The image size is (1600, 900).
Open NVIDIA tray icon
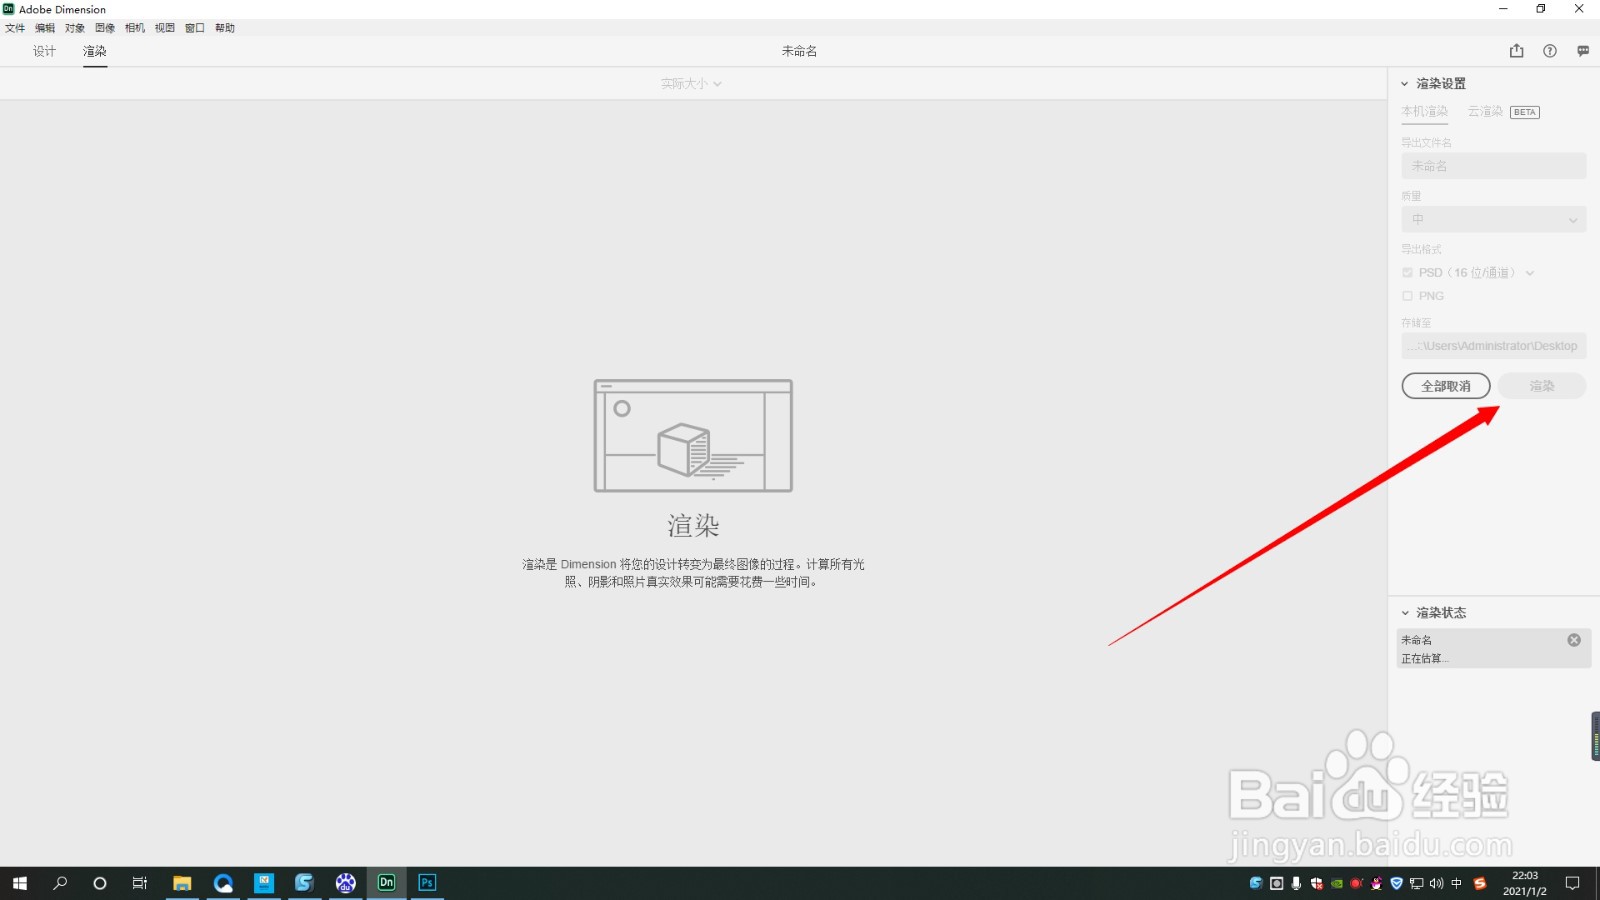coord(1337,883)
